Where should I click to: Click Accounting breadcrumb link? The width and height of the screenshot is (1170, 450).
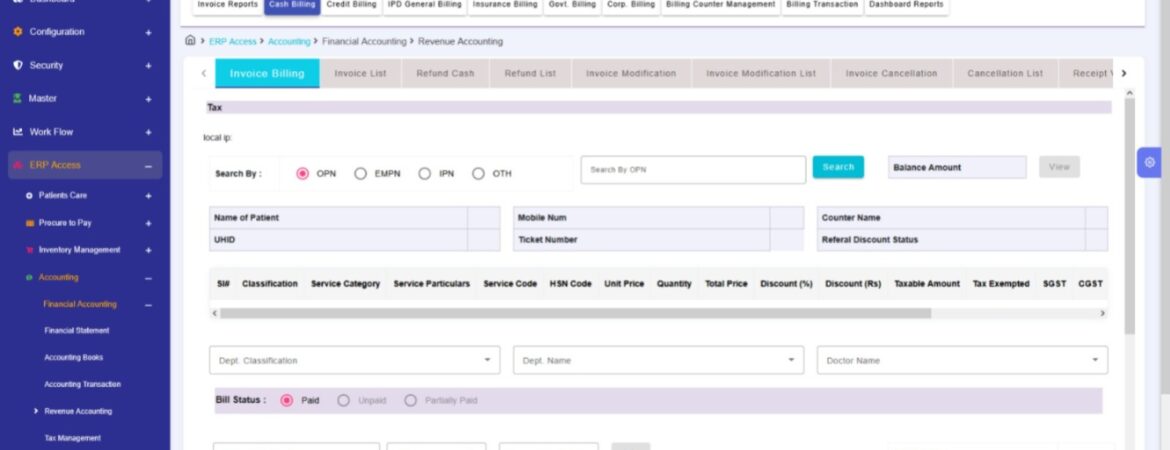click(x=289, y=42)
